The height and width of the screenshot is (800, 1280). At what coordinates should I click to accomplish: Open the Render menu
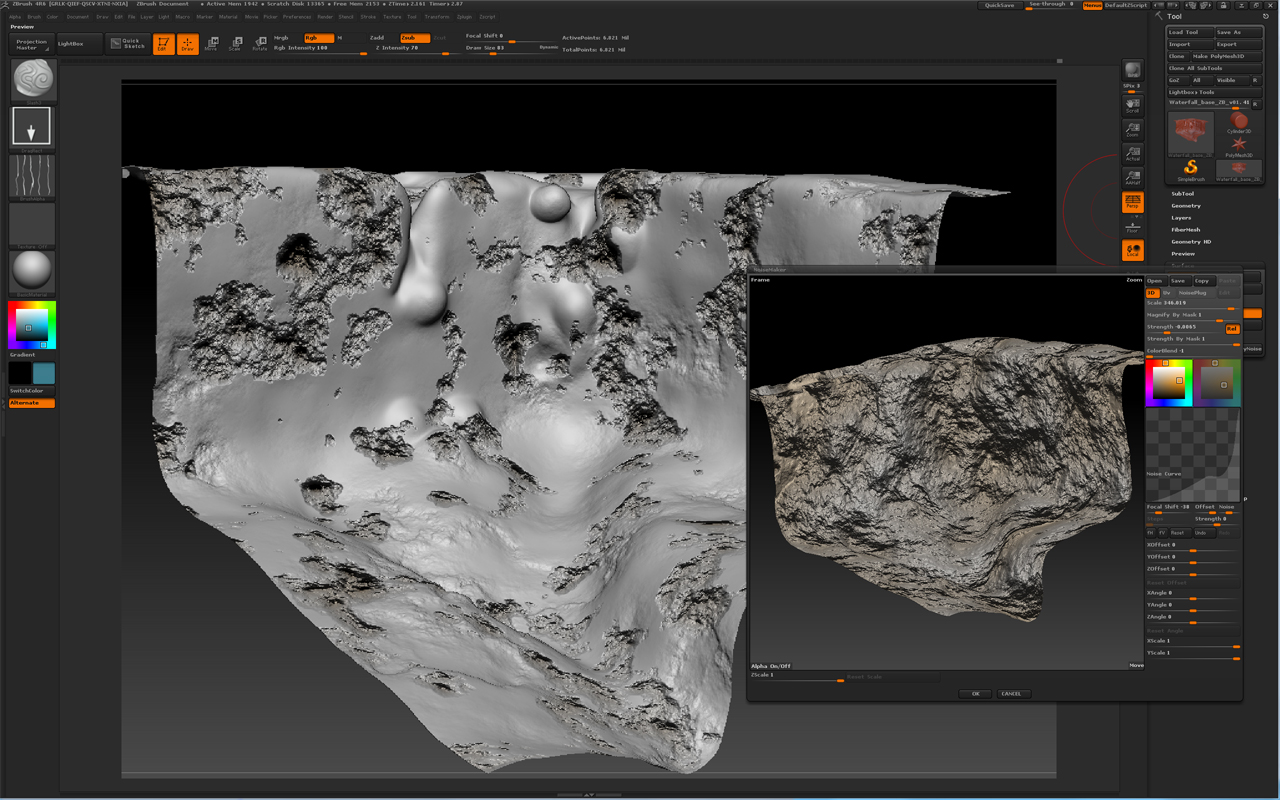(x=325, y=17)
